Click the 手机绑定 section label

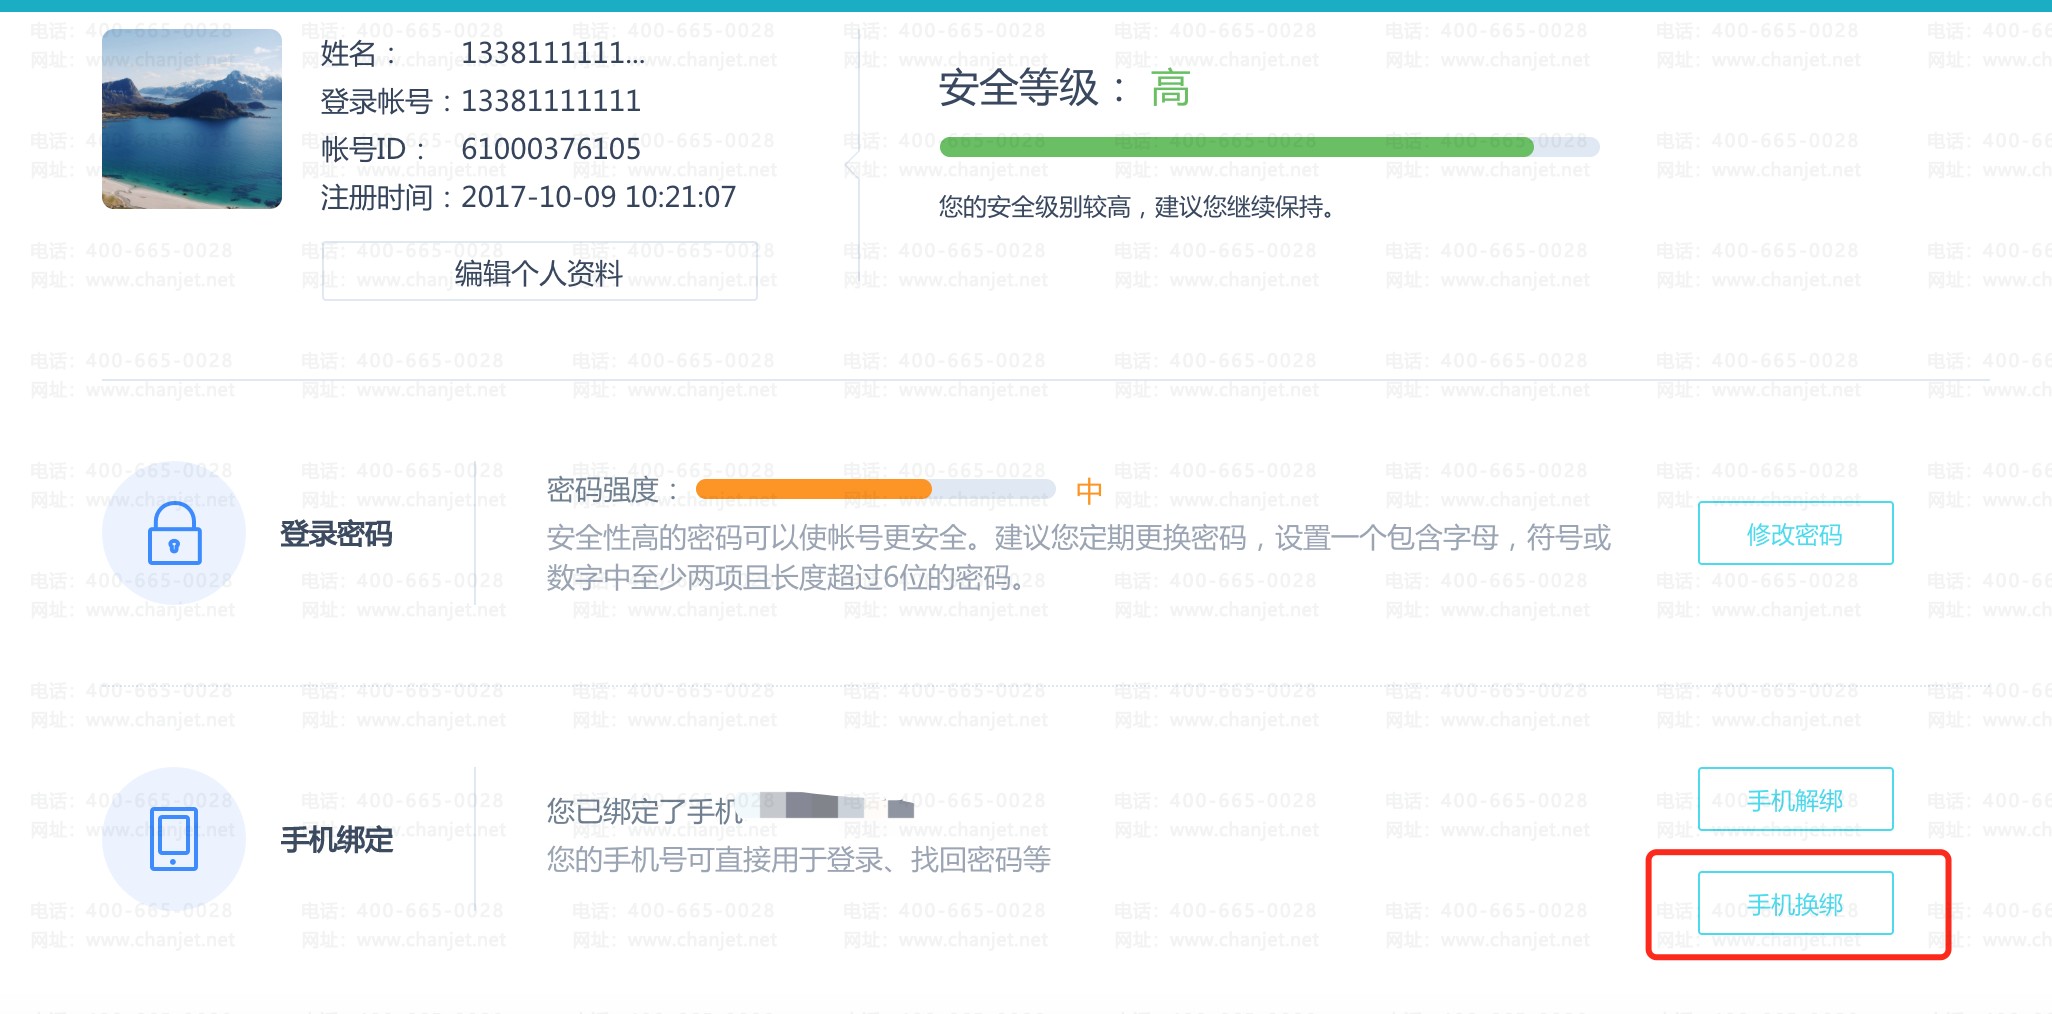pos(336,840)
